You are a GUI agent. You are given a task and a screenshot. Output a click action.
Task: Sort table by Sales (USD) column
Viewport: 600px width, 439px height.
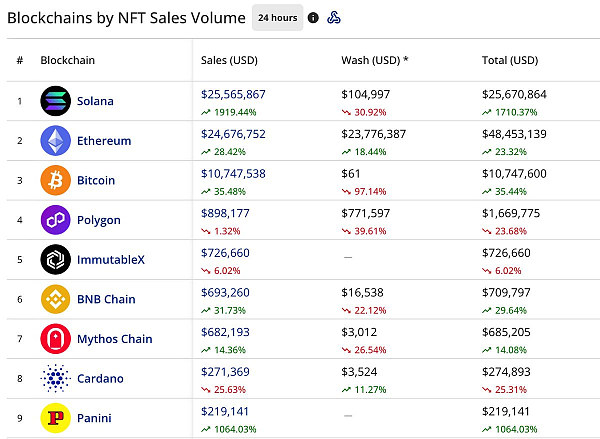228,60
